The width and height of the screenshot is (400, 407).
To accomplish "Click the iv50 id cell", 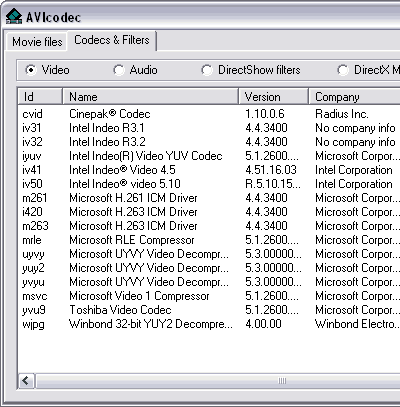I will click(x=32, y=184).
